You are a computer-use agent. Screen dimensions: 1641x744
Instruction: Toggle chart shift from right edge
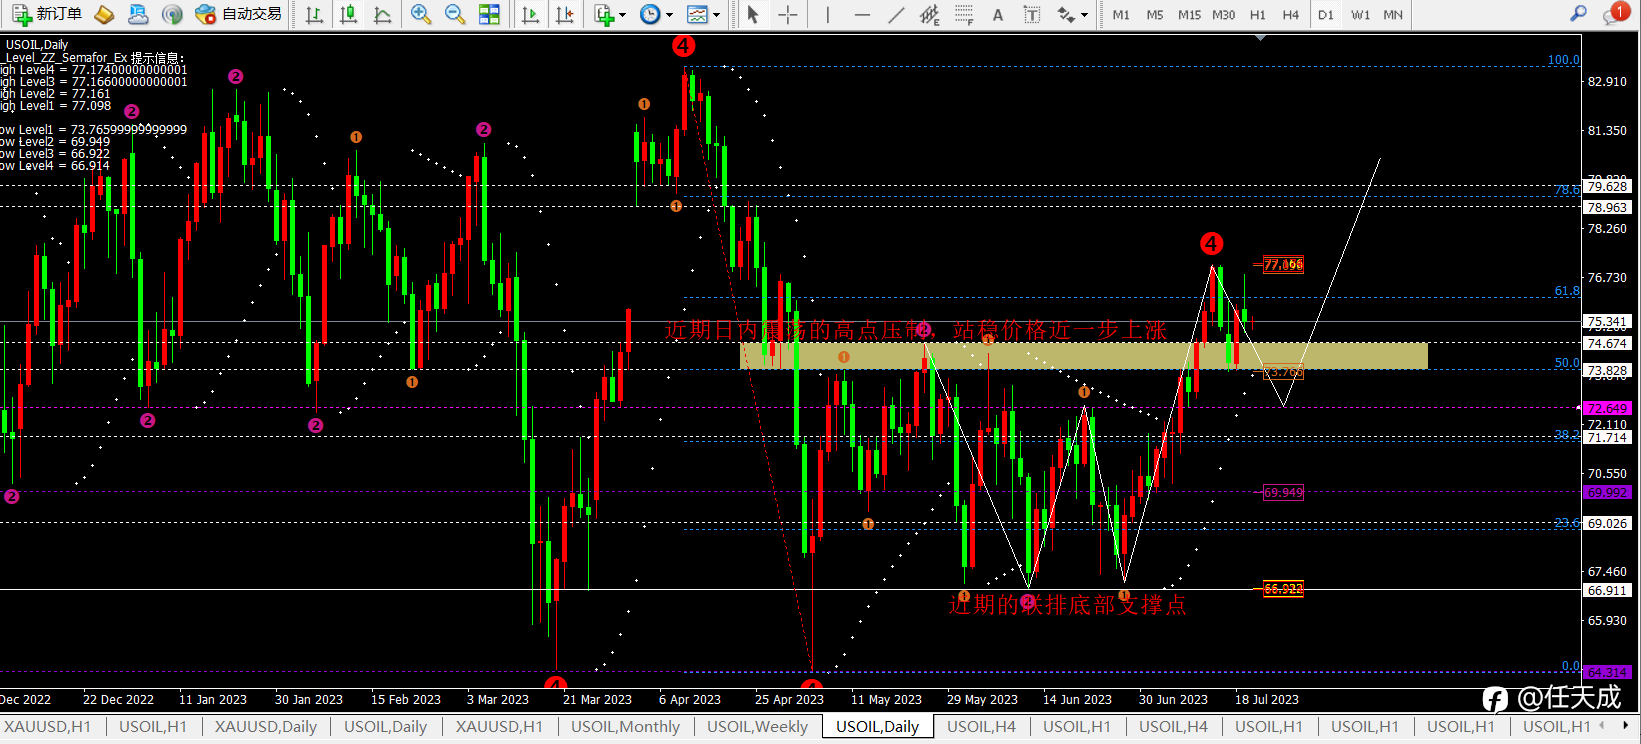pyautogui.click(x=565, y=14)
